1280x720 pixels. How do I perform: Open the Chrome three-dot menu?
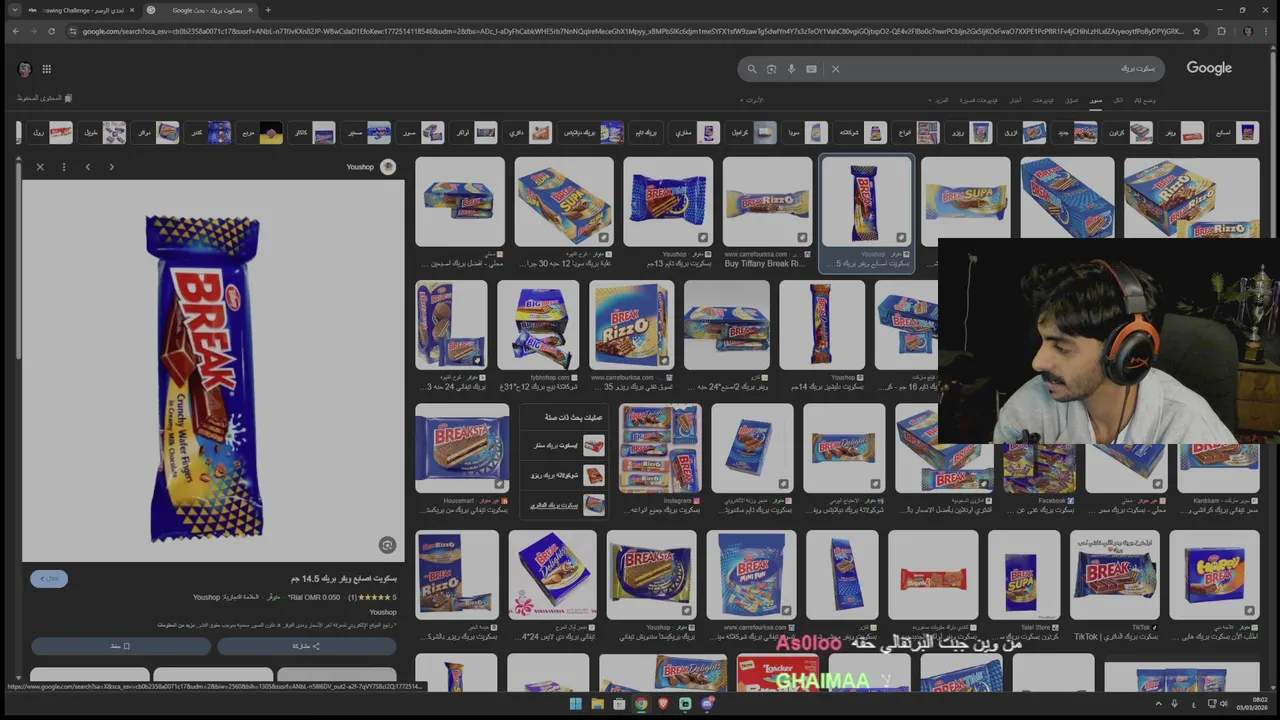pyautogui.click(x=1265, y=31)
